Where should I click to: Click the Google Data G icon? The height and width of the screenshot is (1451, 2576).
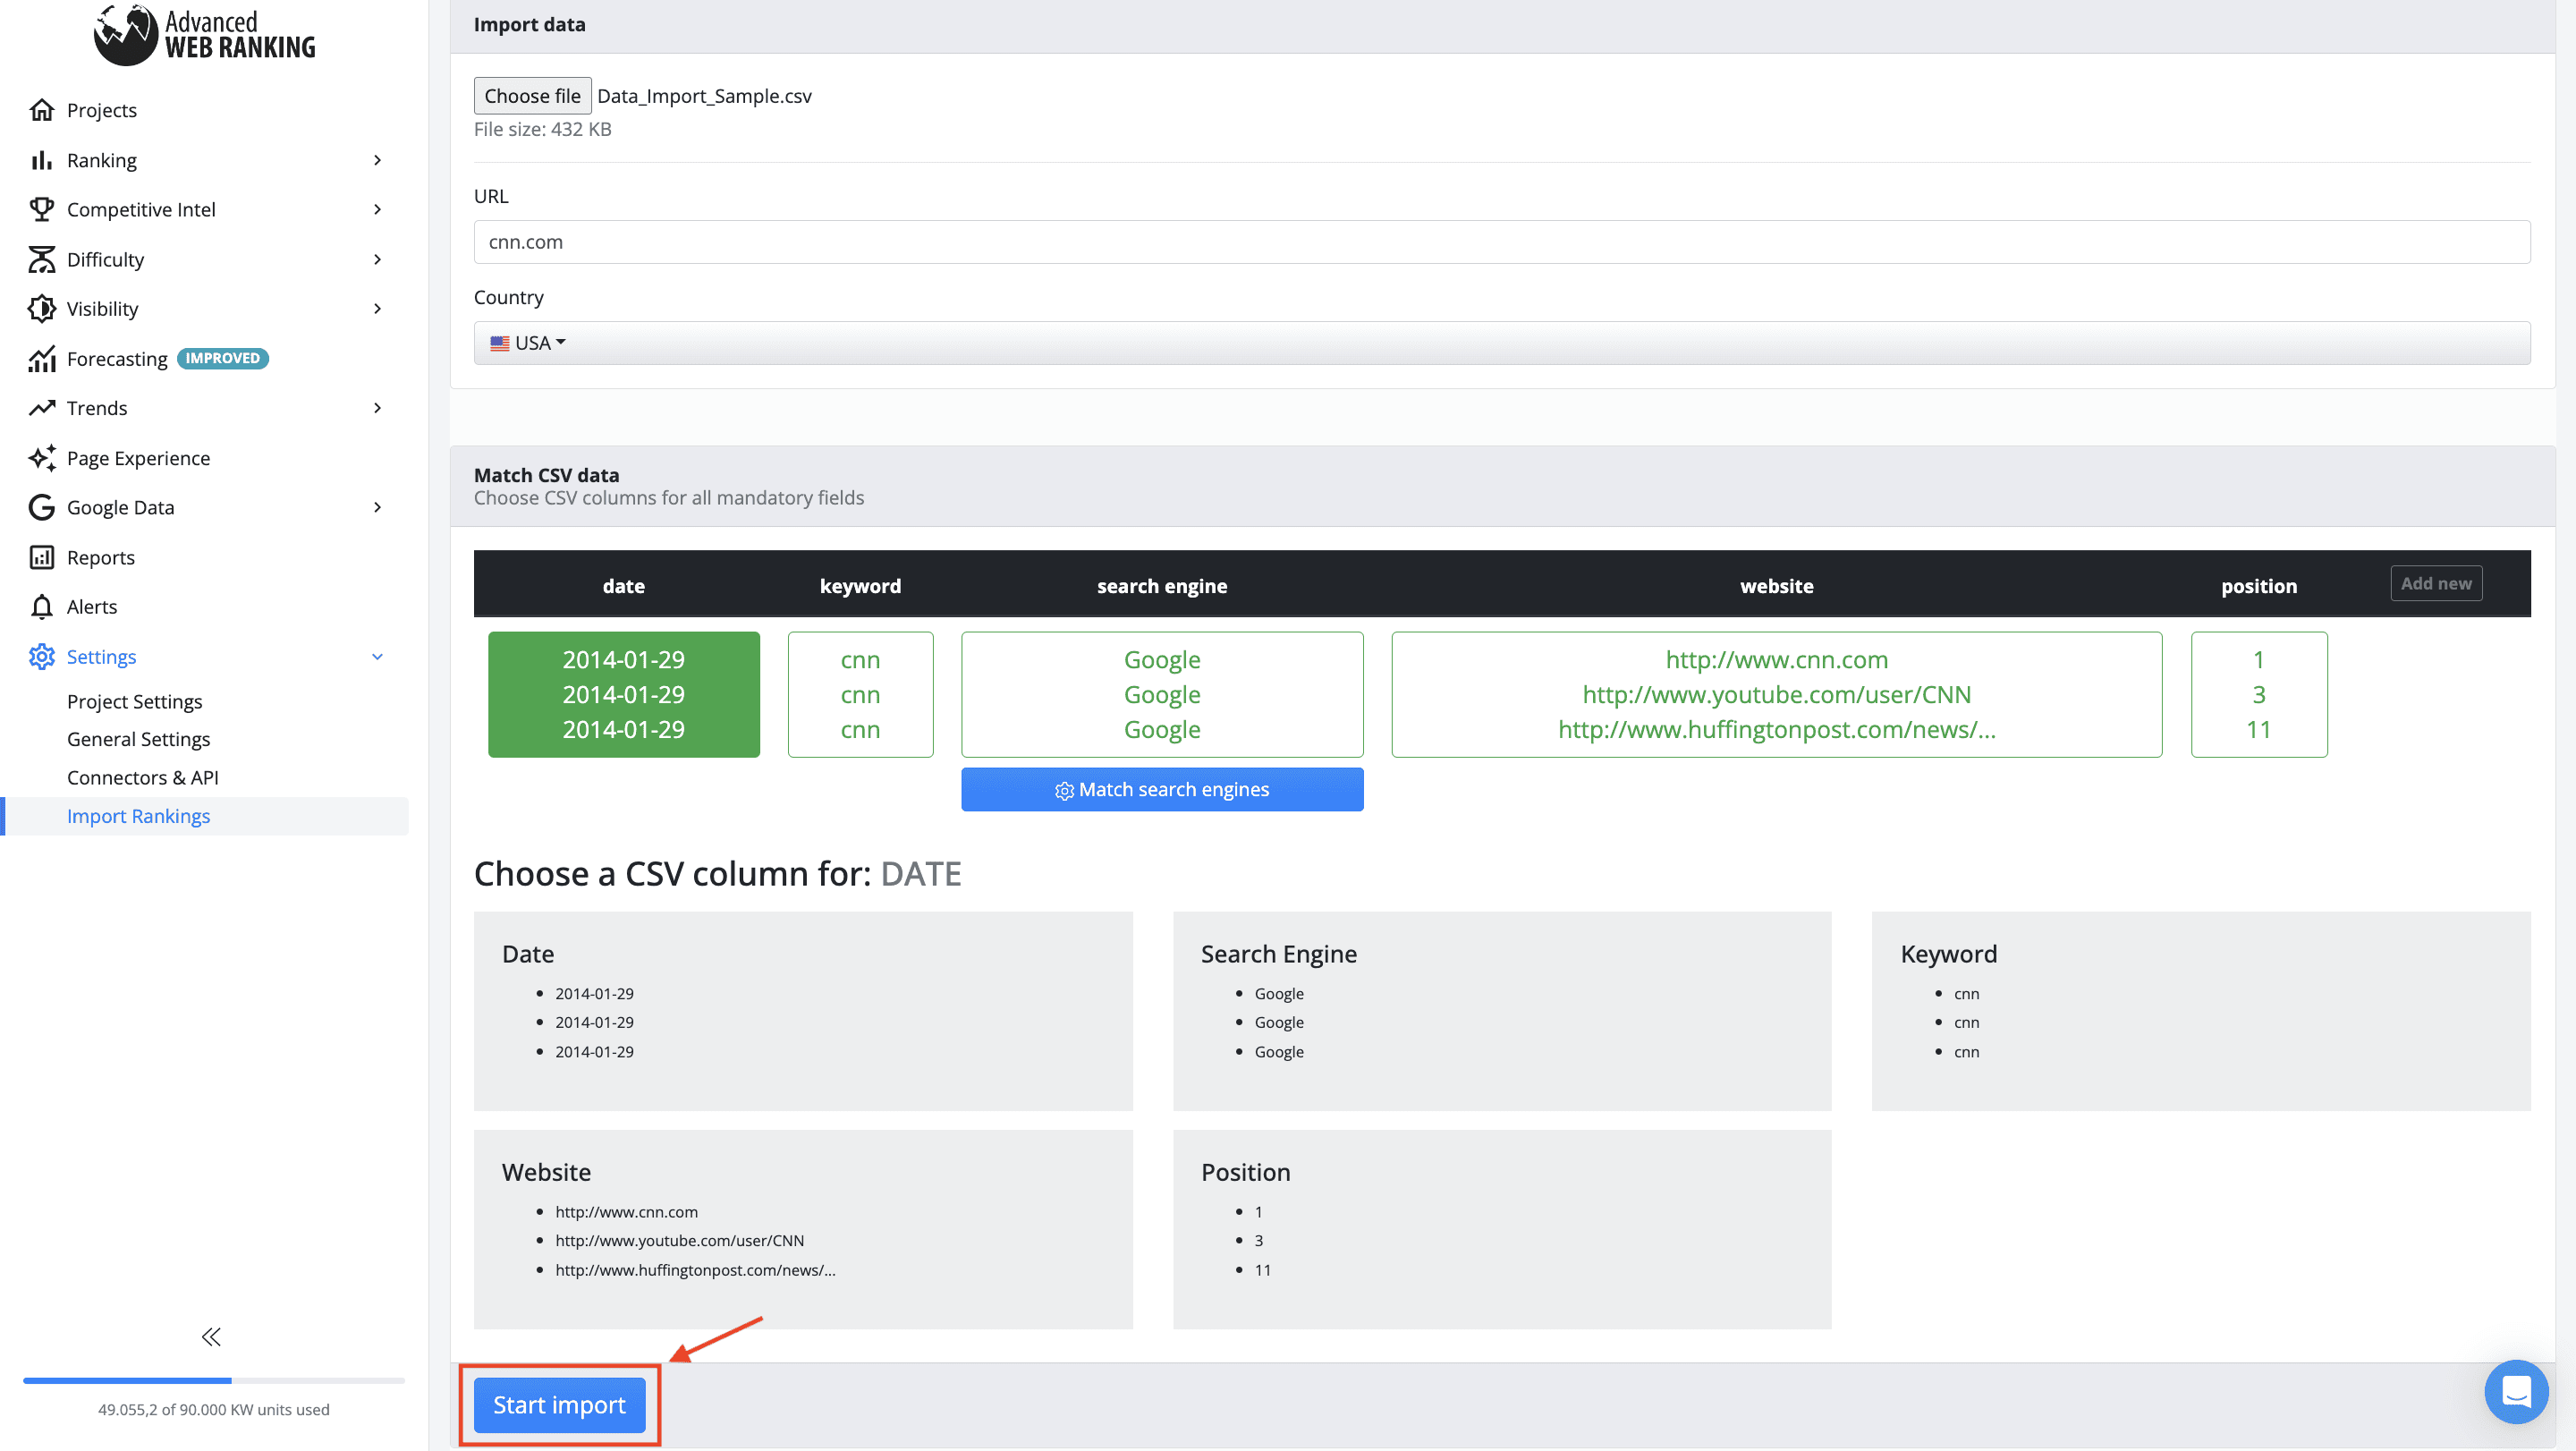41,507
